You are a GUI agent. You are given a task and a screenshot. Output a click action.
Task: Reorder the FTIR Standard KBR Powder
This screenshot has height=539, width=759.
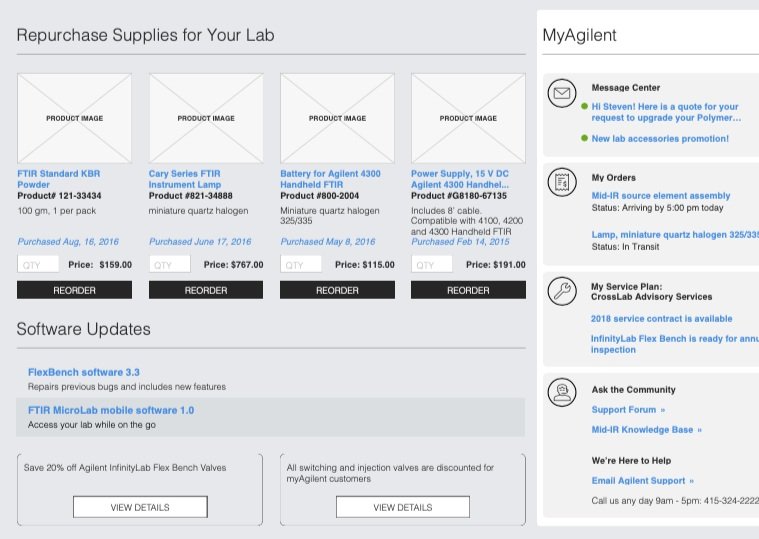coord(75,290)
